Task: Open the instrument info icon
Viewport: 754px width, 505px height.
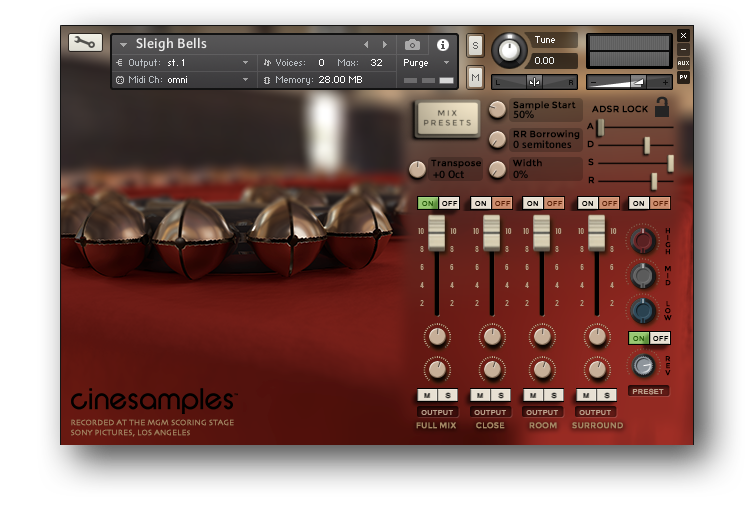Action: click(x=442, y=45)
